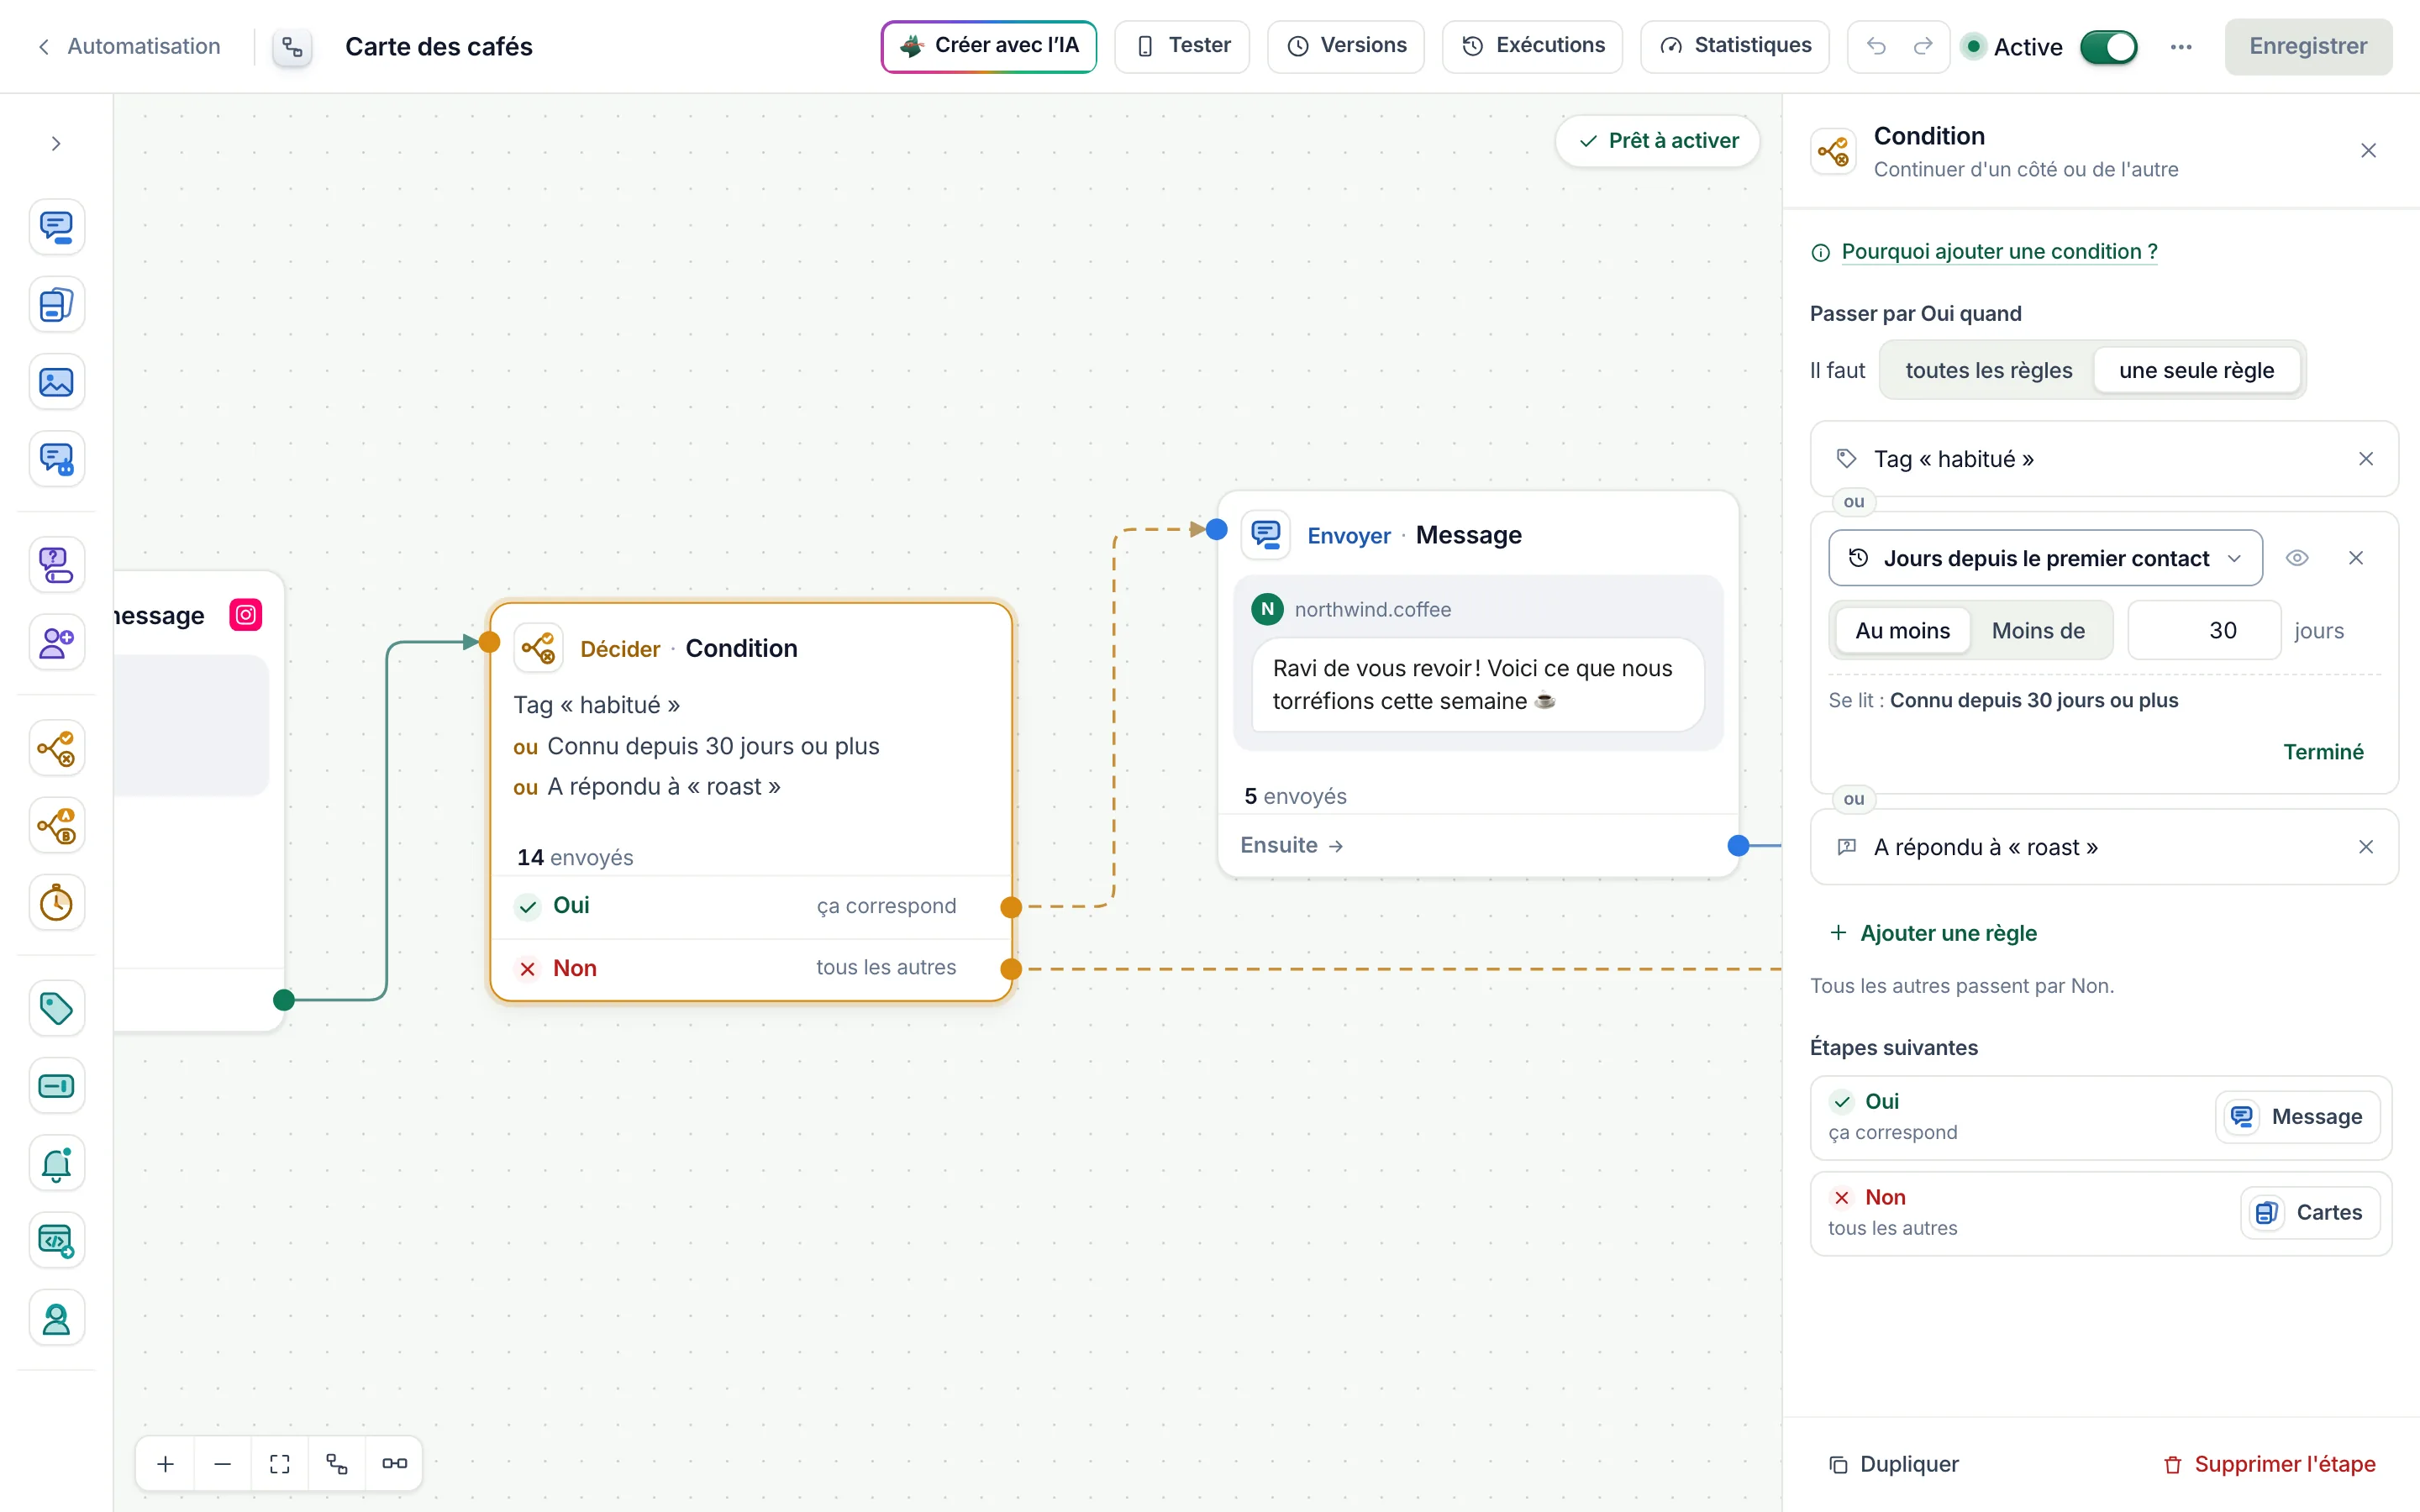This screenshot has width=2420, height=1512.
Task: Select the code block icon in sidebar
Action: point(56,1241)
